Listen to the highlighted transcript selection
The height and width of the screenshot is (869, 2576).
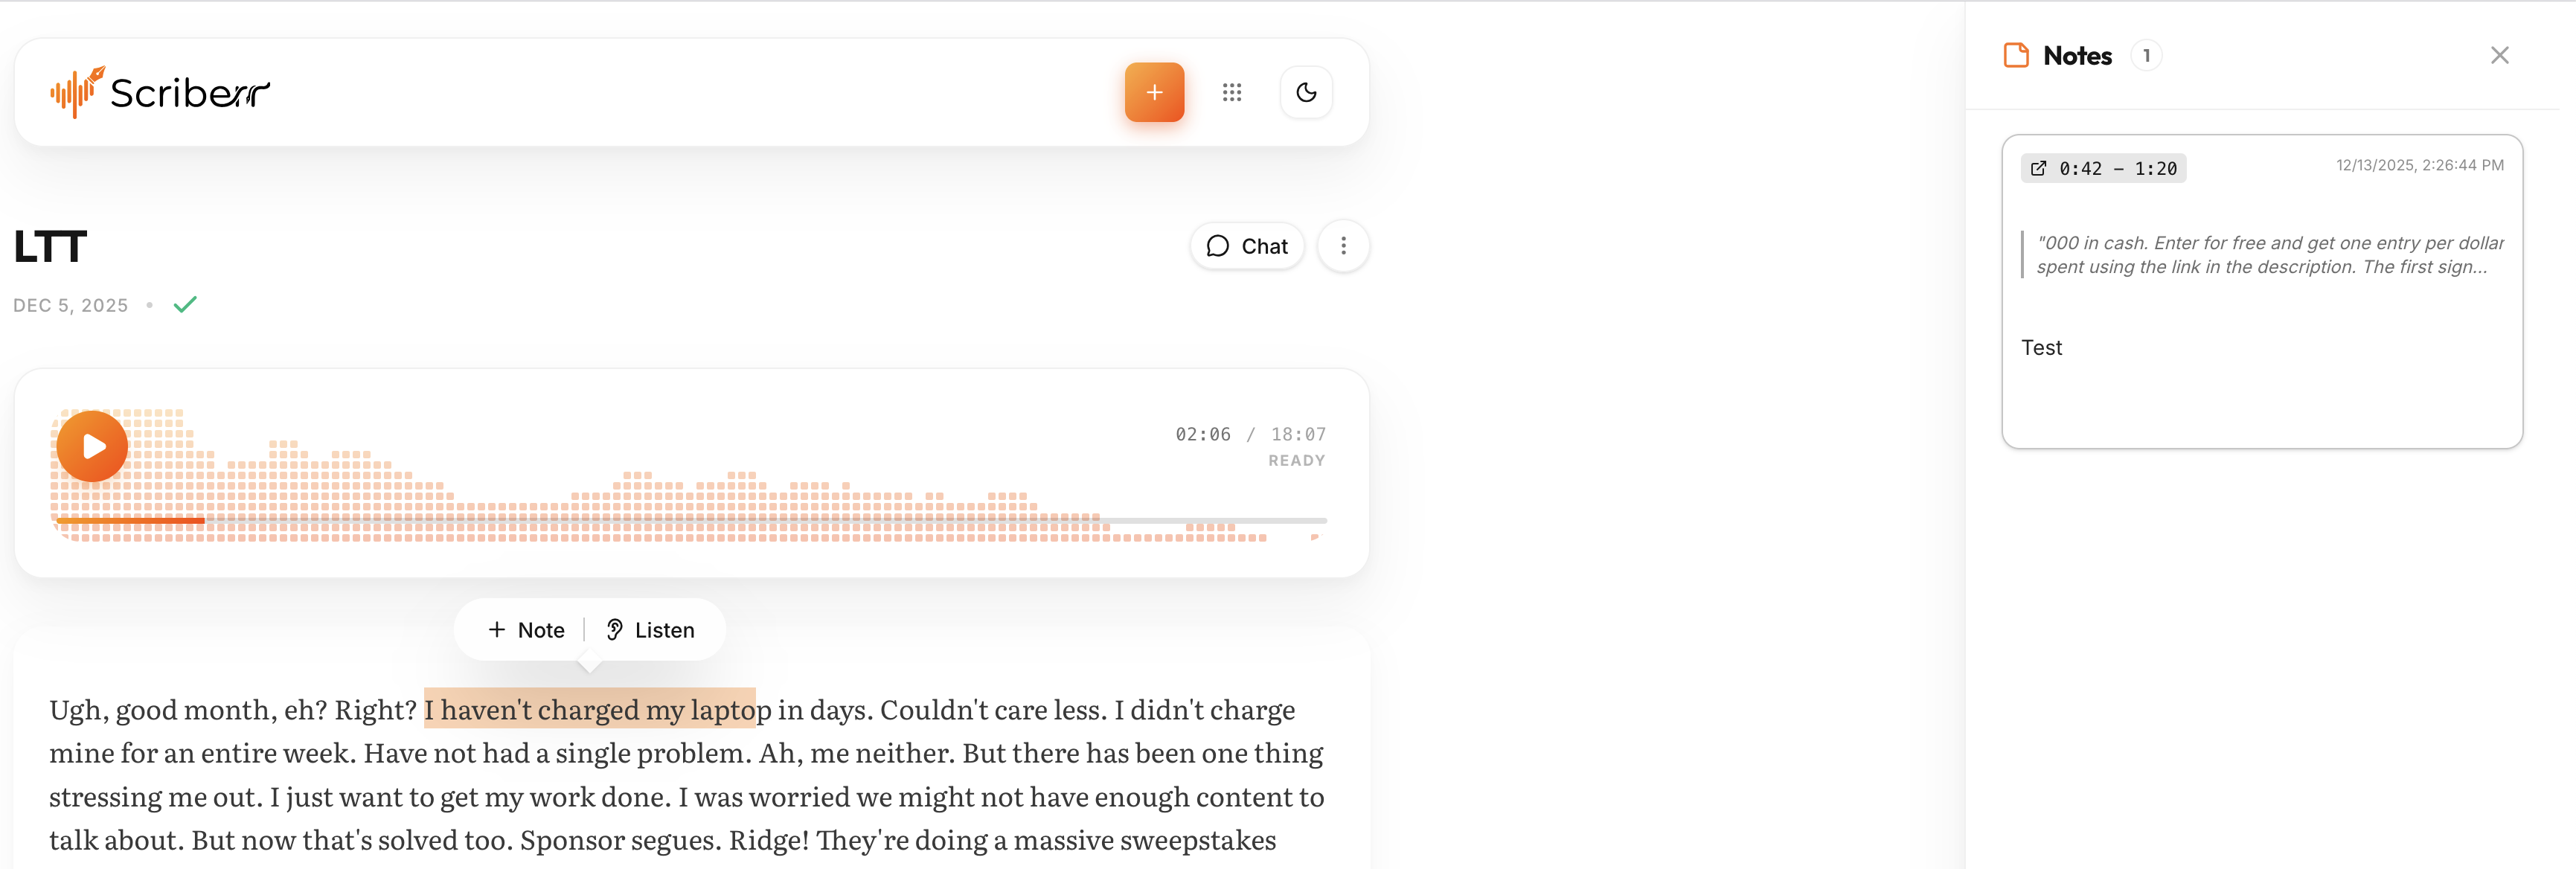click(x=651, y=630)
